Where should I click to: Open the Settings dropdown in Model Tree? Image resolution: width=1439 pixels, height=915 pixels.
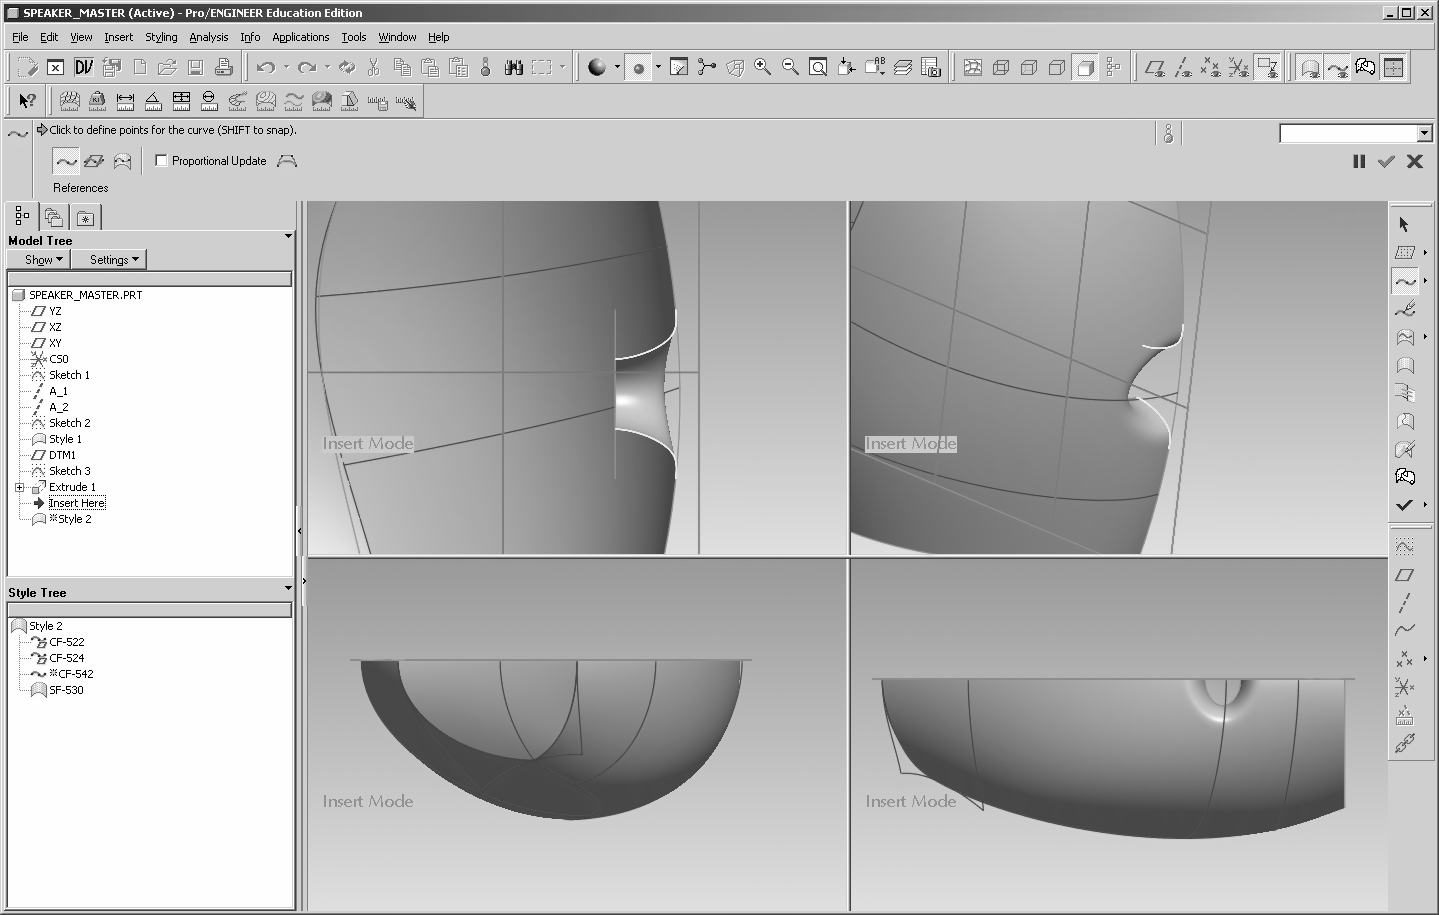click(114, 259)
